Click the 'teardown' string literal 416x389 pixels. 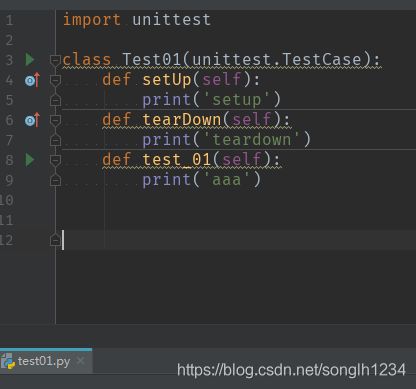(252, 140)
